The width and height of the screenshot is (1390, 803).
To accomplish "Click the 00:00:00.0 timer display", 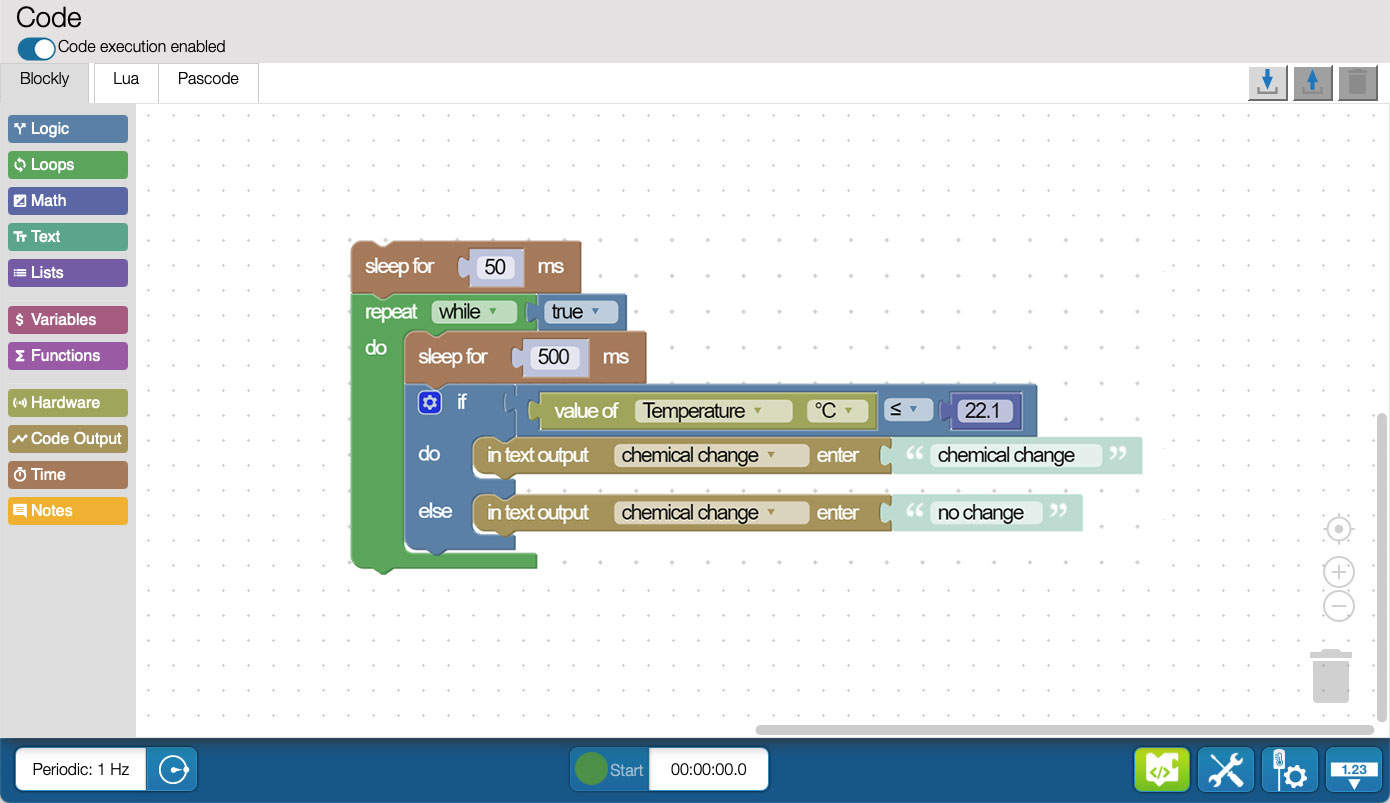I will pos(709,770).
